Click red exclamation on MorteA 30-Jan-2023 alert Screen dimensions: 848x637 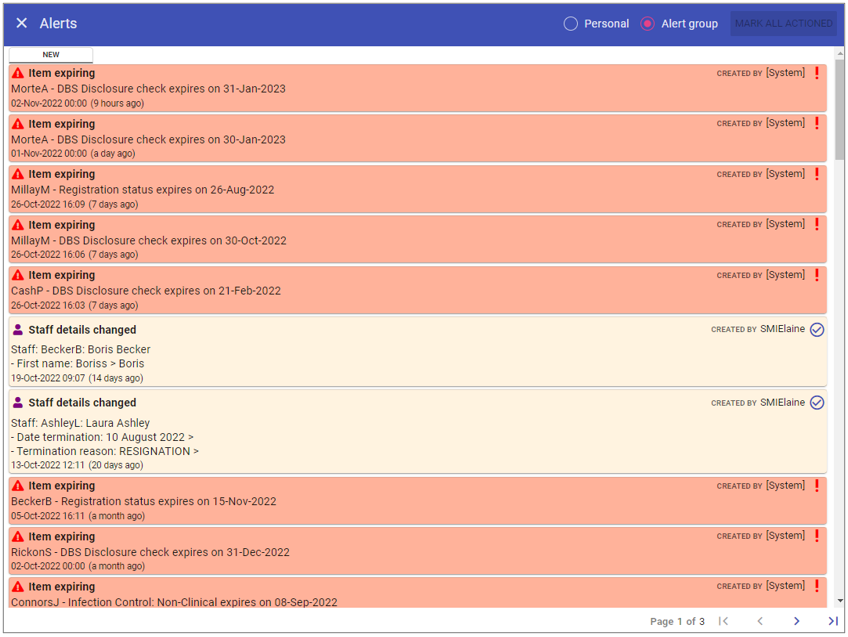point(817,124)
